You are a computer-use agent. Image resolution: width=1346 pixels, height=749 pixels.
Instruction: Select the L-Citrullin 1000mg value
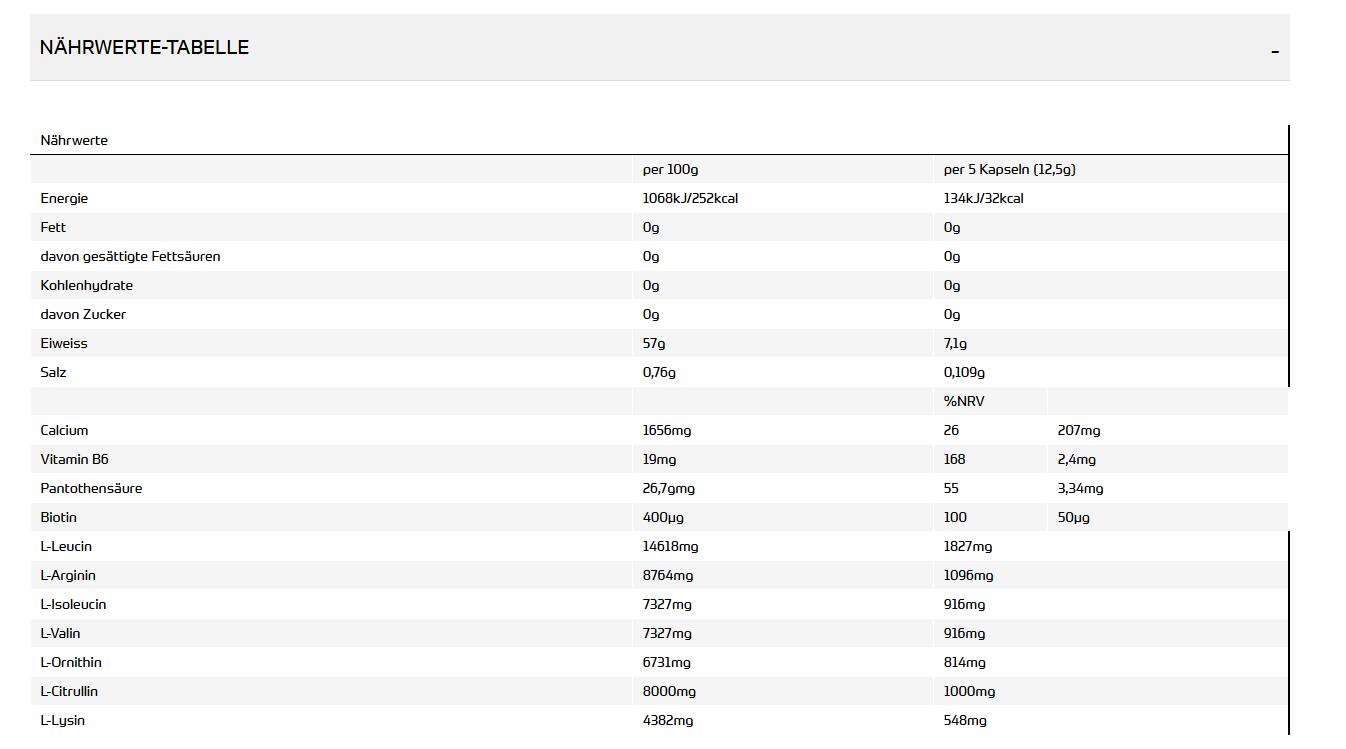tap(969, 691)
